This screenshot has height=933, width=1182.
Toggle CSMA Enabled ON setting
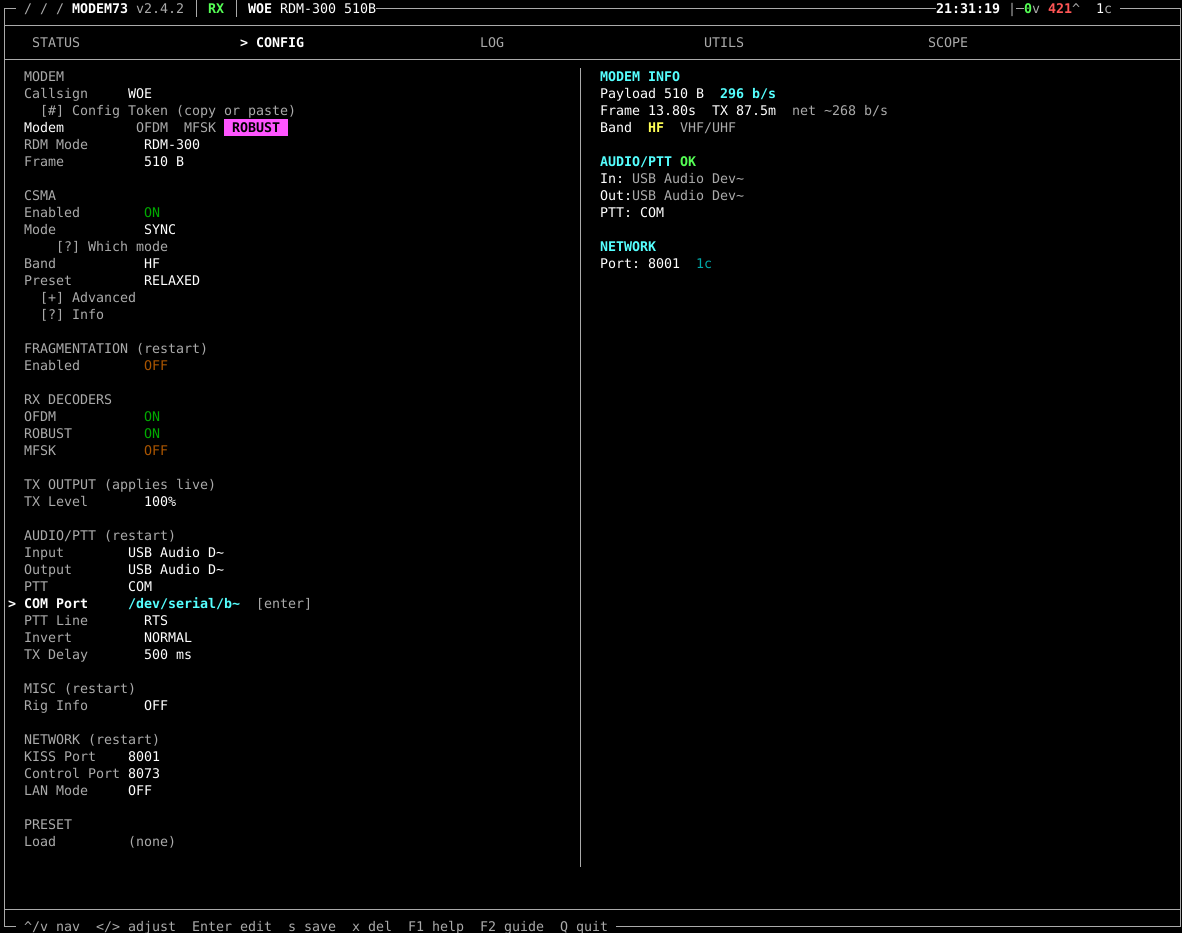[x=152, y=213]
